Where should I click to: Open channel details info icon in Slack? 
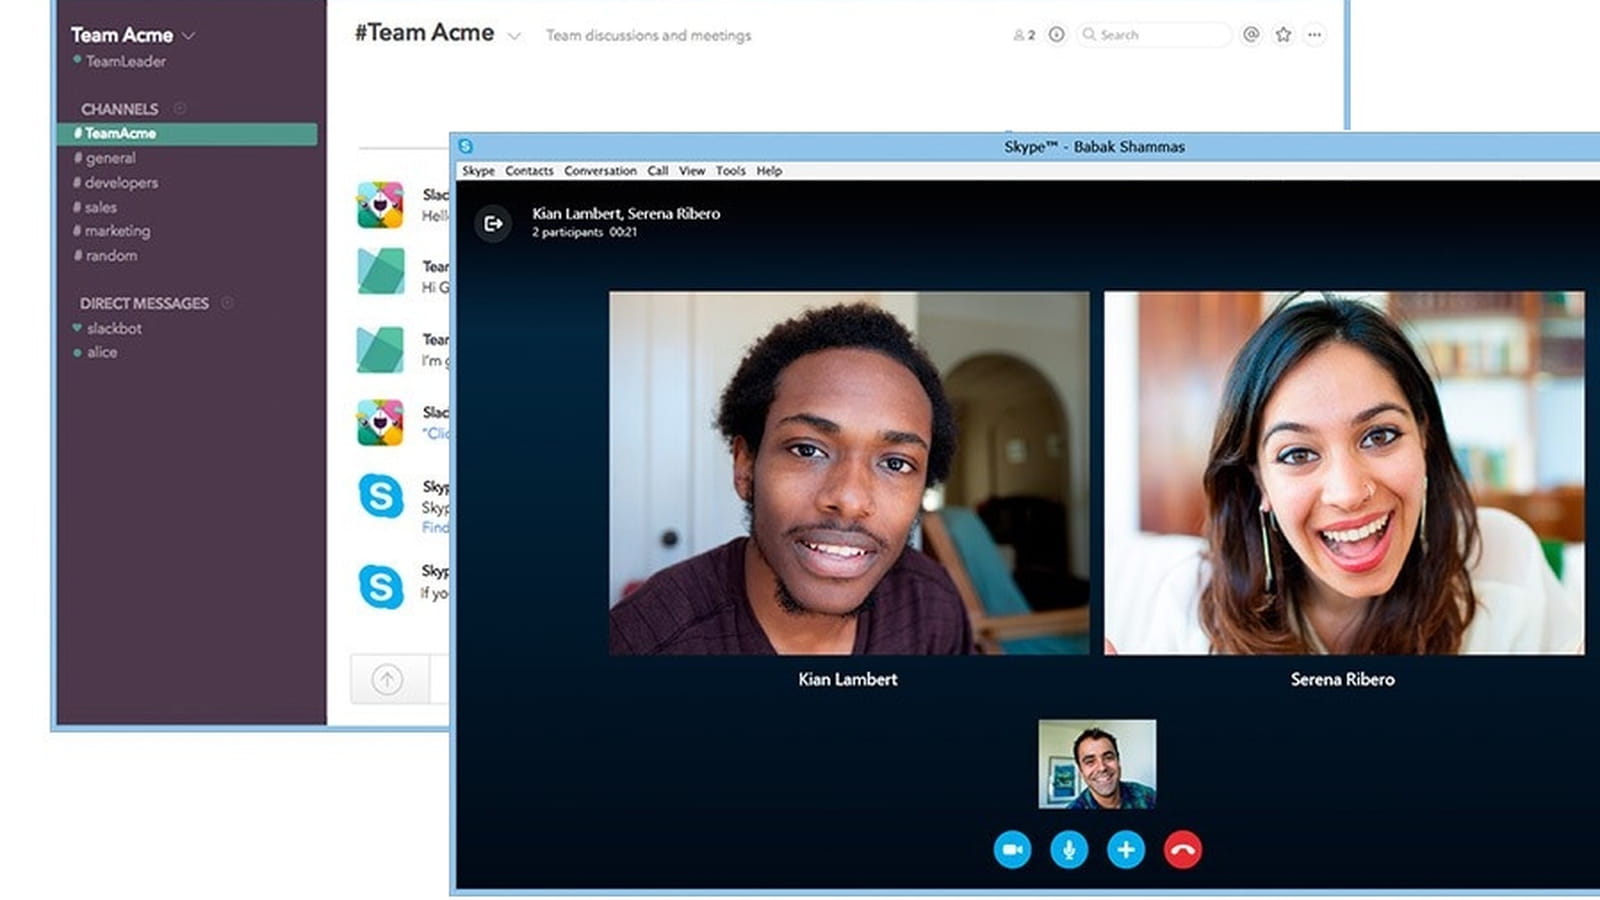1056,34
